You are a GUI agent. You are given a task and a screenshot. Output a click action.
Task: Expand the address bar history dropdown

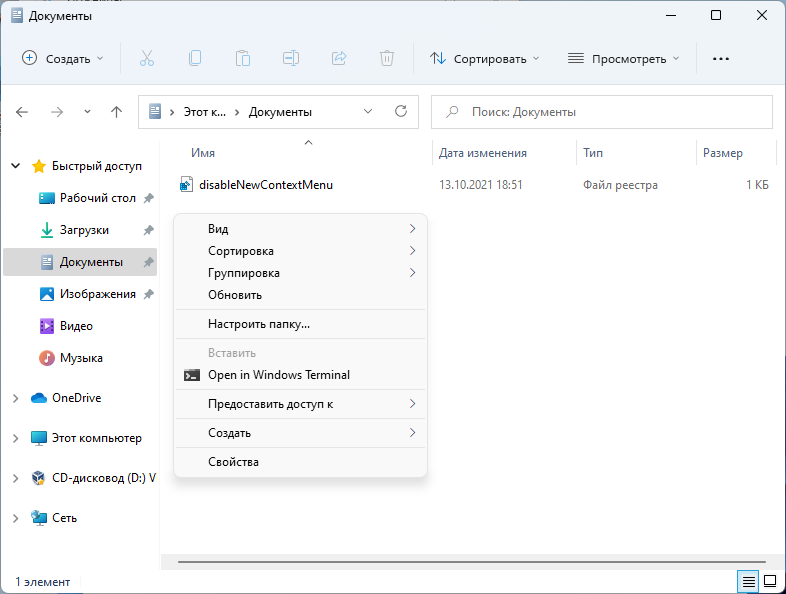click(368, 111)
